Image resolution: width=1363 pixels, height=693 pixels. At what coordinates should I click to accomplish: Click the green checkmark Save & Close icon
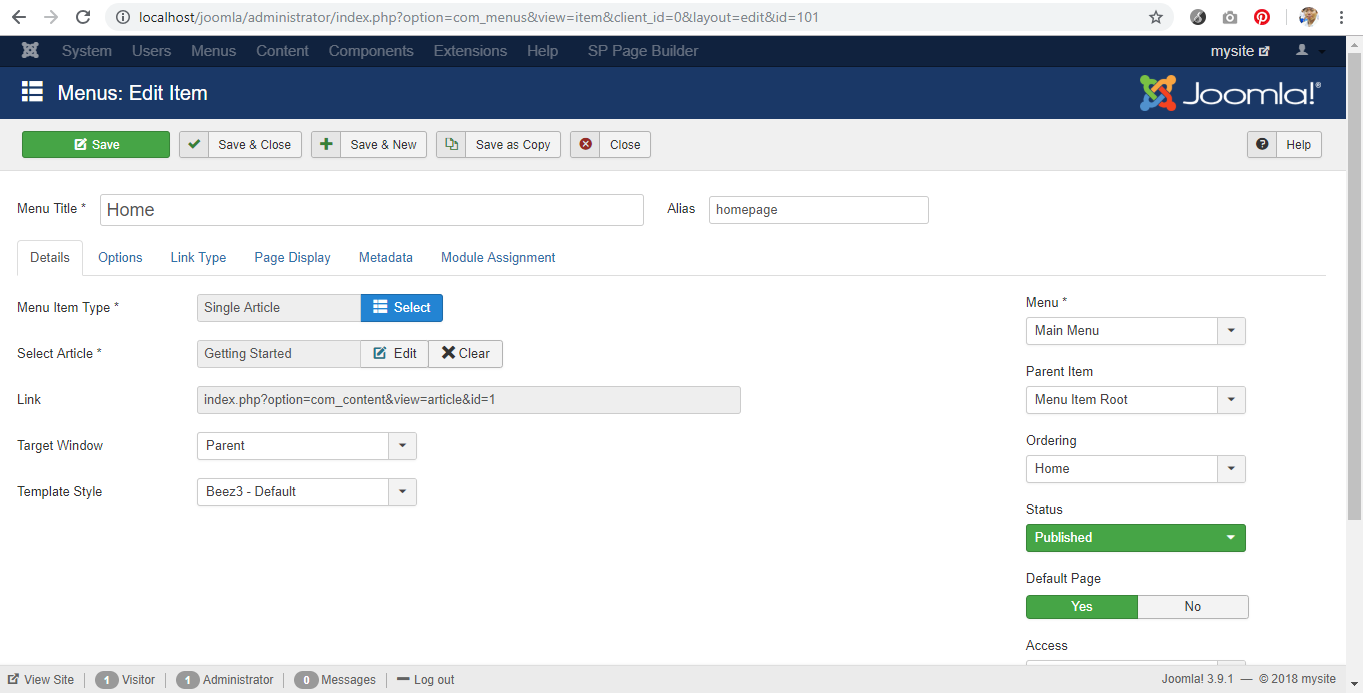coord(194,144)
